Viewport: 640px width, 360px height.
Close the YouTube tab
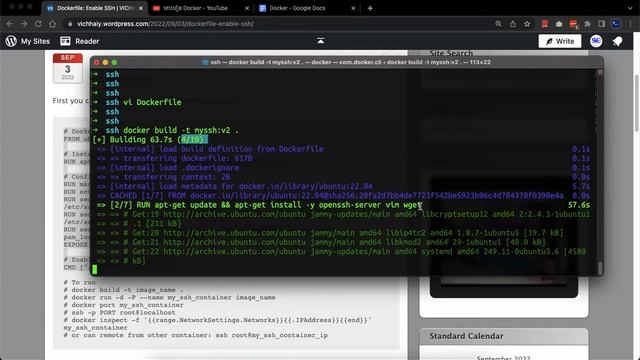(x=247, y=8)
